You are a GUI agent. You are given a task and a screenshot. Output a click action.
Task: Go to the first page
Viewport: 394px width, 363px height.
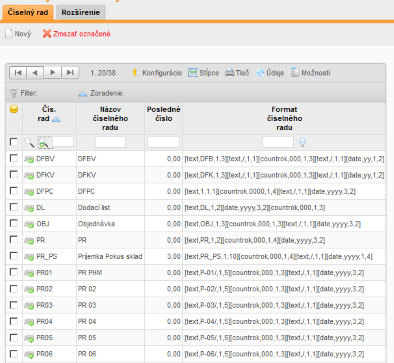pyautogui.click(x=18, y=72)
